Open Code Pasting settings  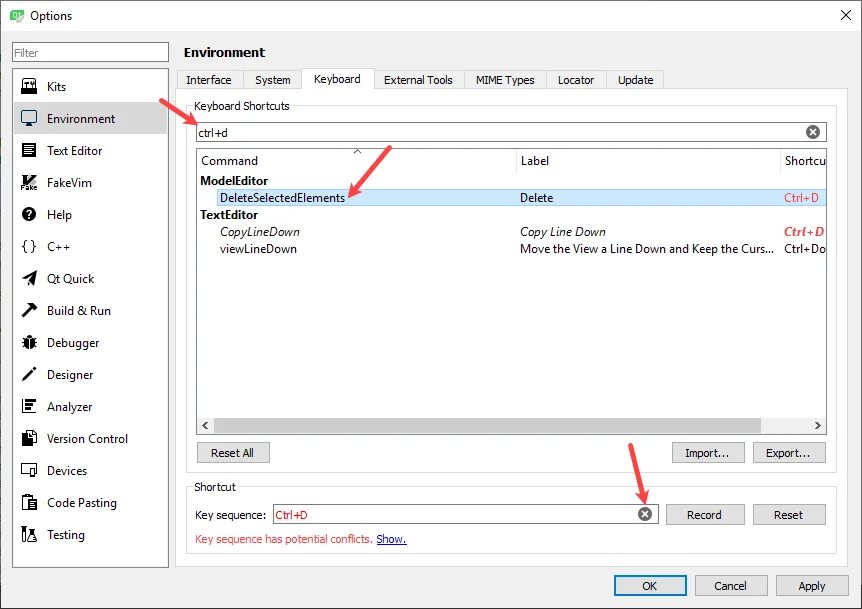pos(90,502)
